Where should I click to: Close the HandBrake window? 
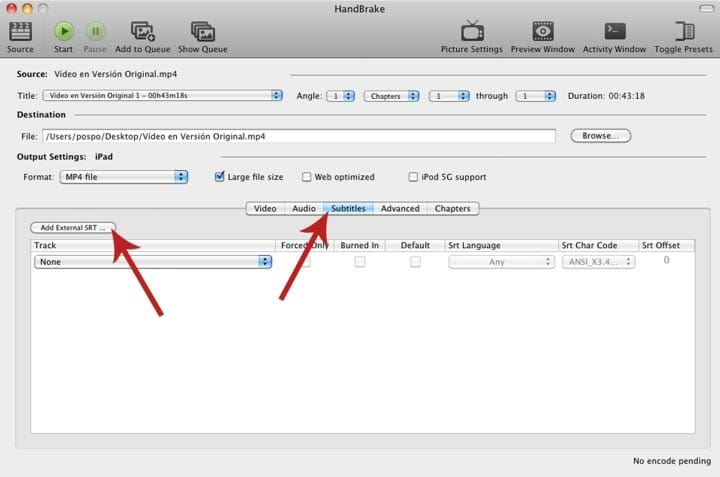(11, 8)
